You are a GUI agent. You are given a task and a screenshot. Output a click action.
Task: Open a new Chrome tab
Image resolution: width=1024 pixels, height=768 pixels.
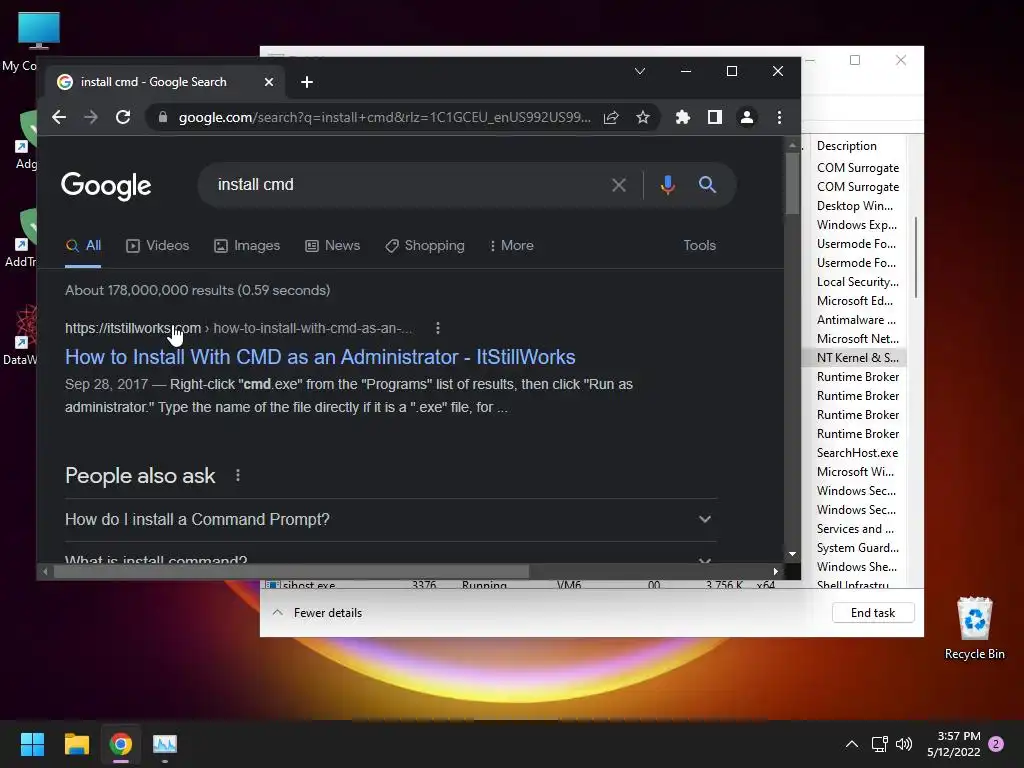pyautogui.click(x=307, y=82)
